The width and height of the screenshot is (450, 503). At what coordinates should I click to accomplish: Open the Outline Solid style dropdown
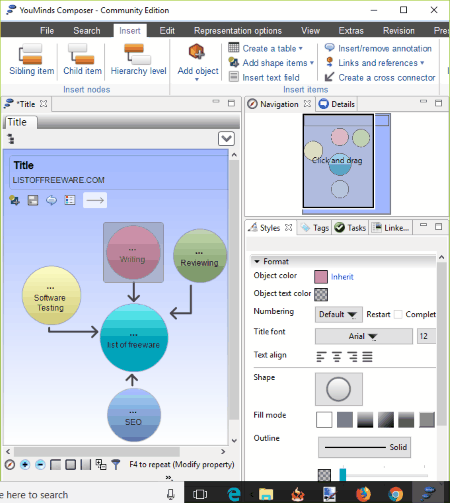(x=364, y=447)
